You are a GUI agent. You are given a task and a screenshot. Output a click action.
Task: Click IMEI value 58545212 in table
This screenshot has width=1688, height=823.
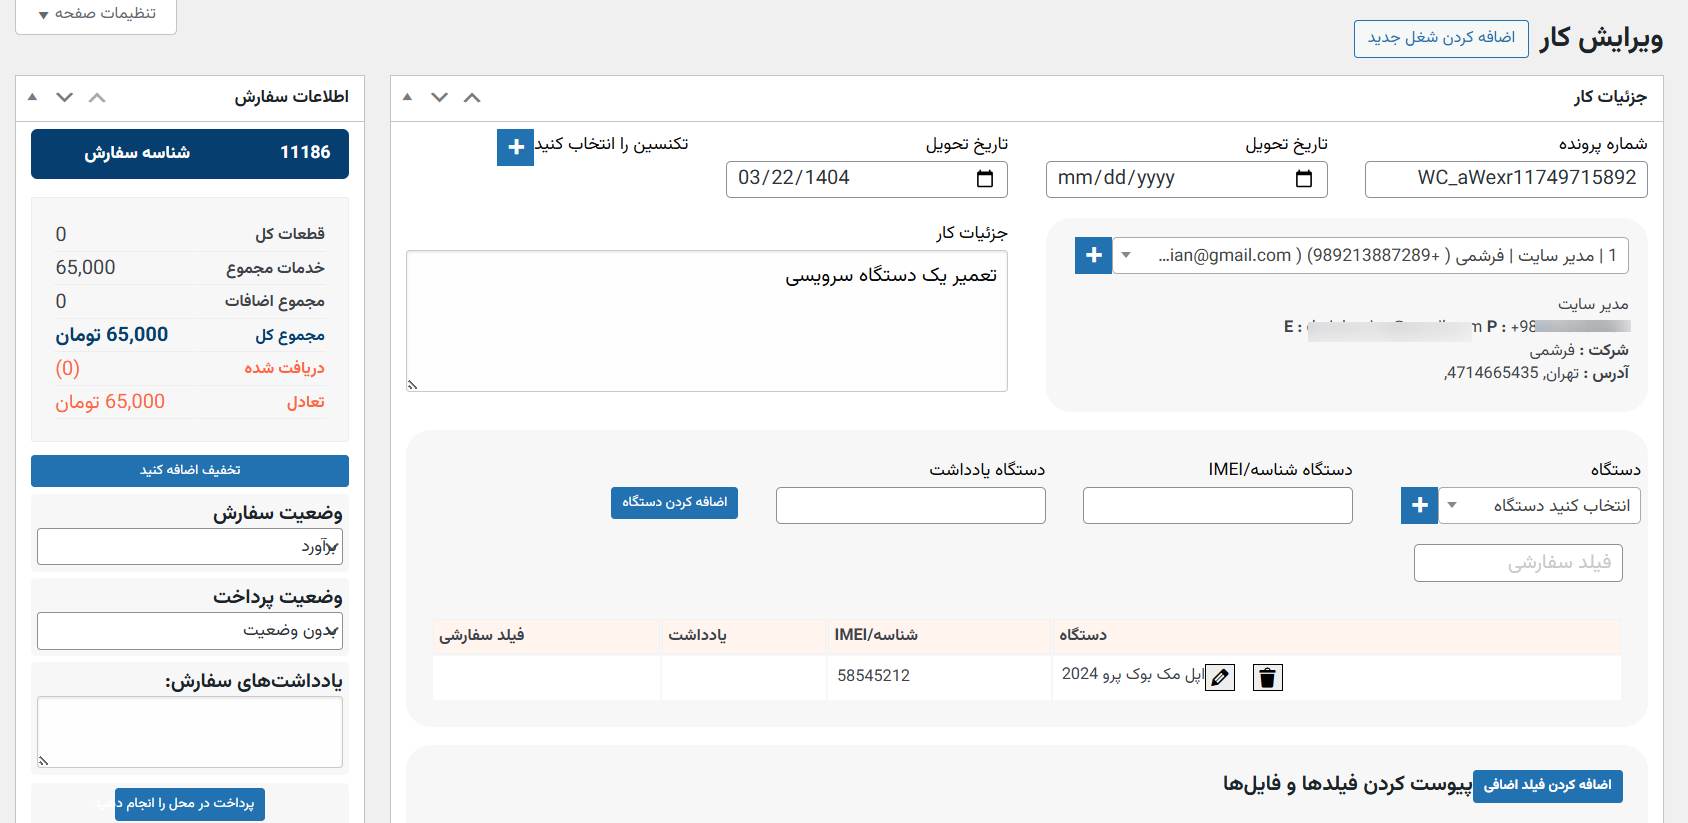[x=873, y=676]
